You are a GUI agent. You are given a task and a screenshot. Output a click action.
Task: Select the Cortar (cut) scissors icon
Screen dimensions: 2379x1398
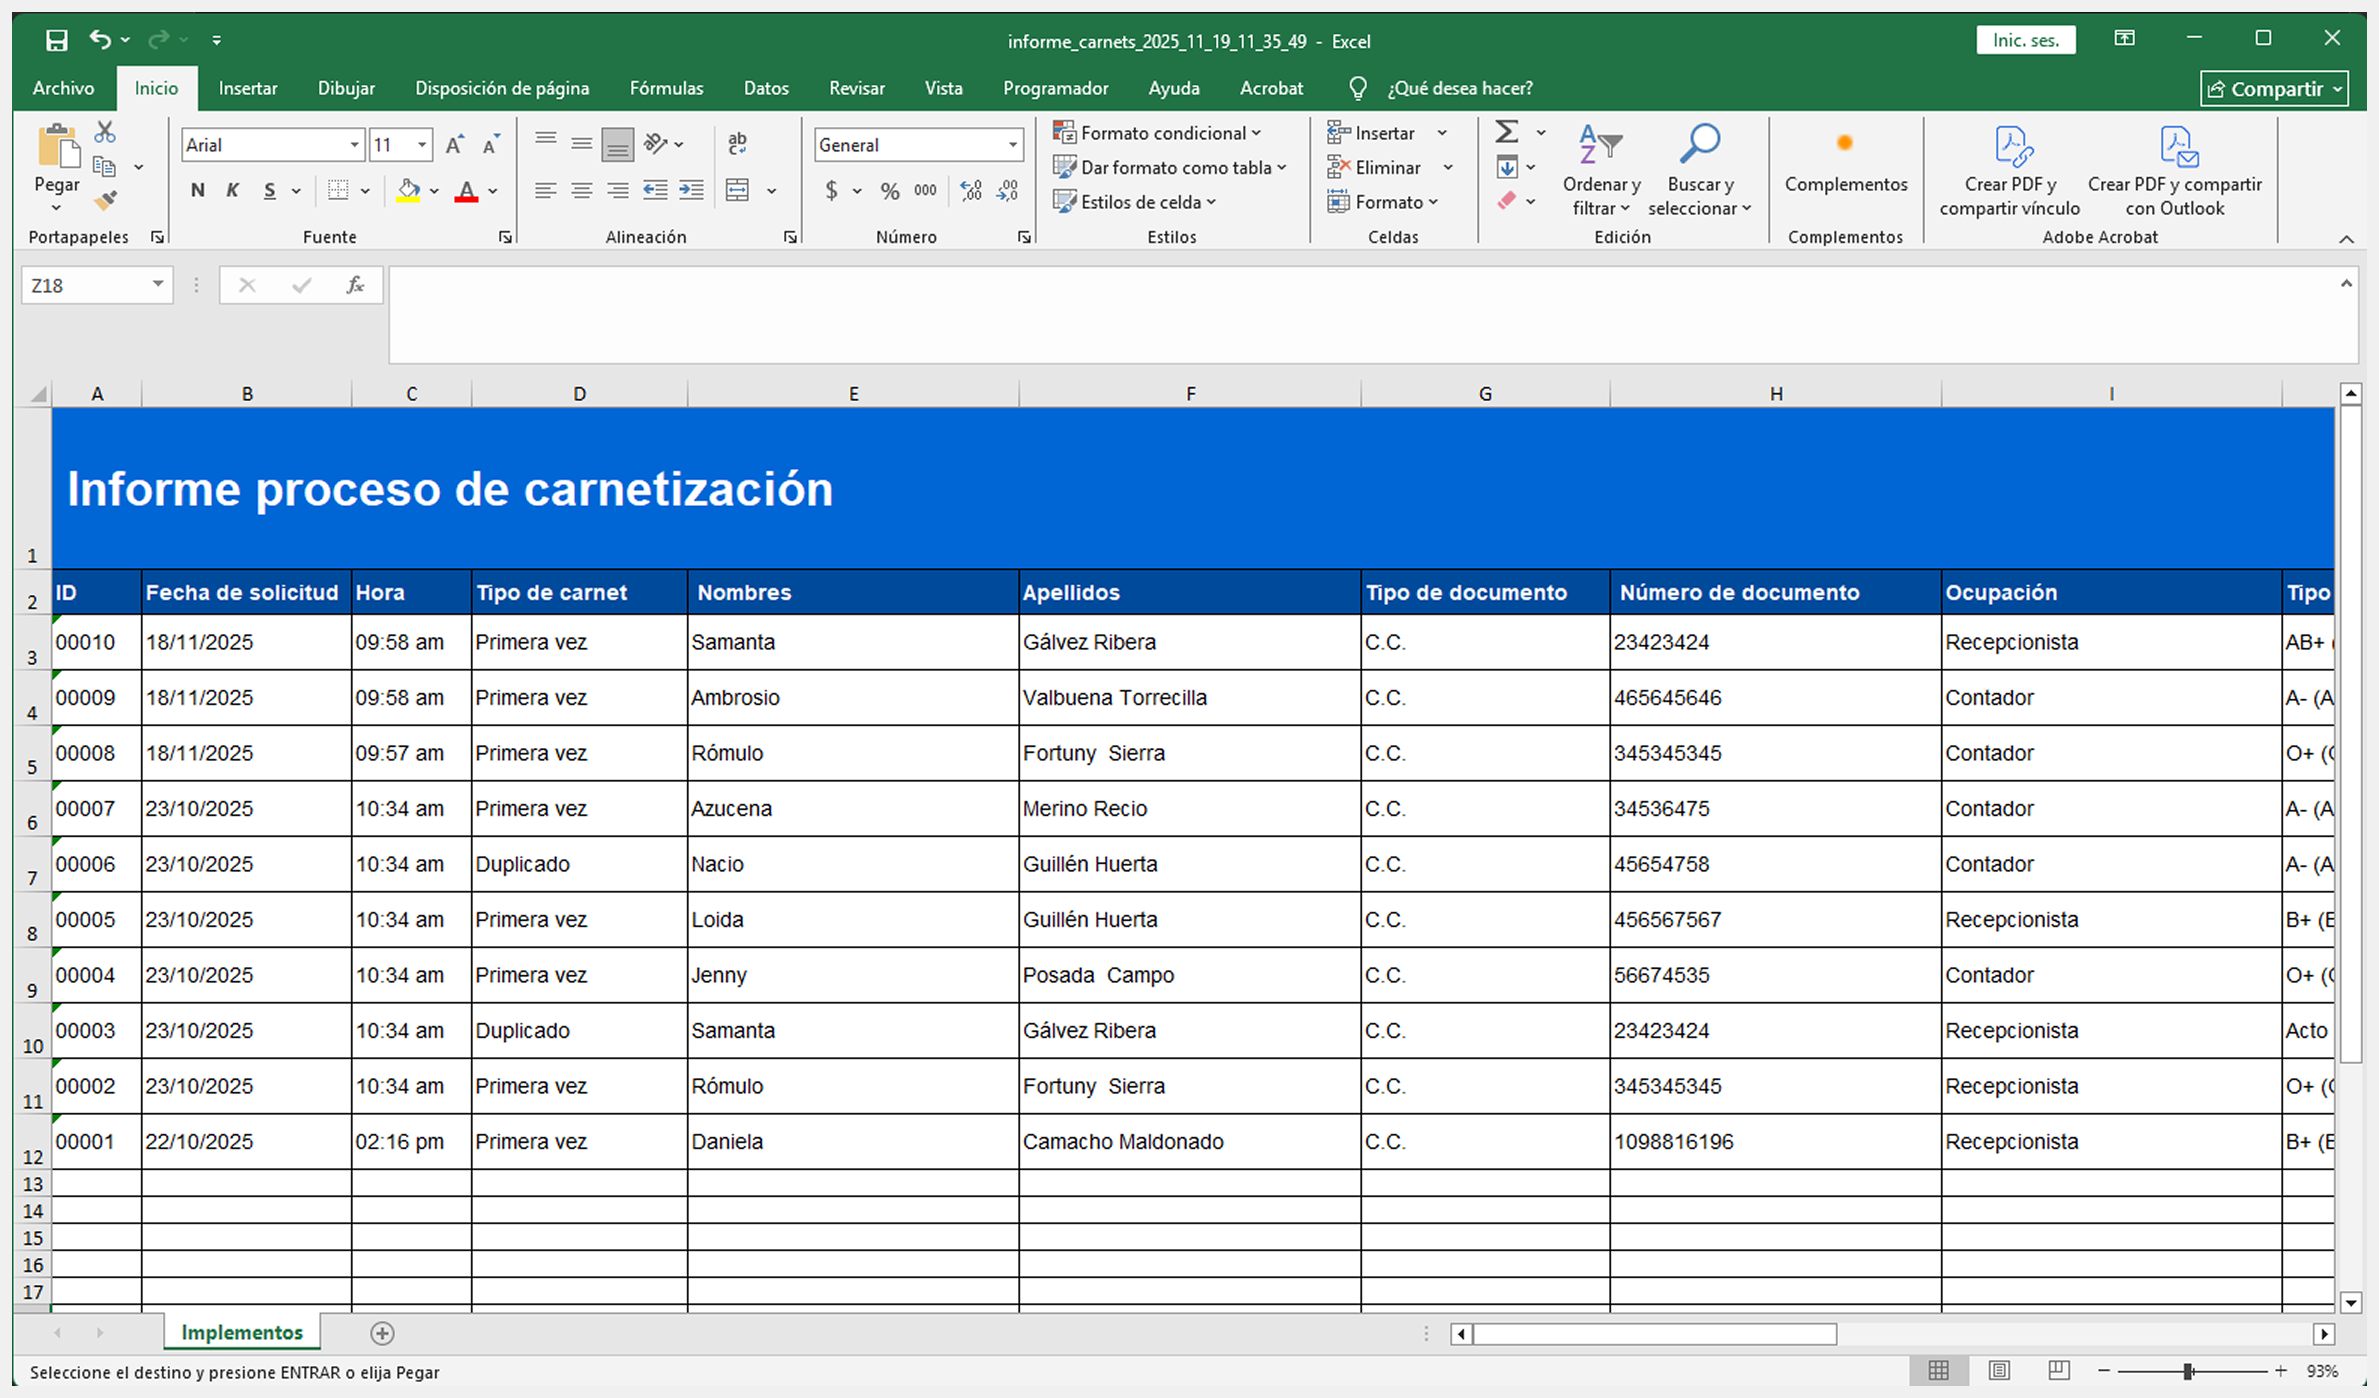103,131
